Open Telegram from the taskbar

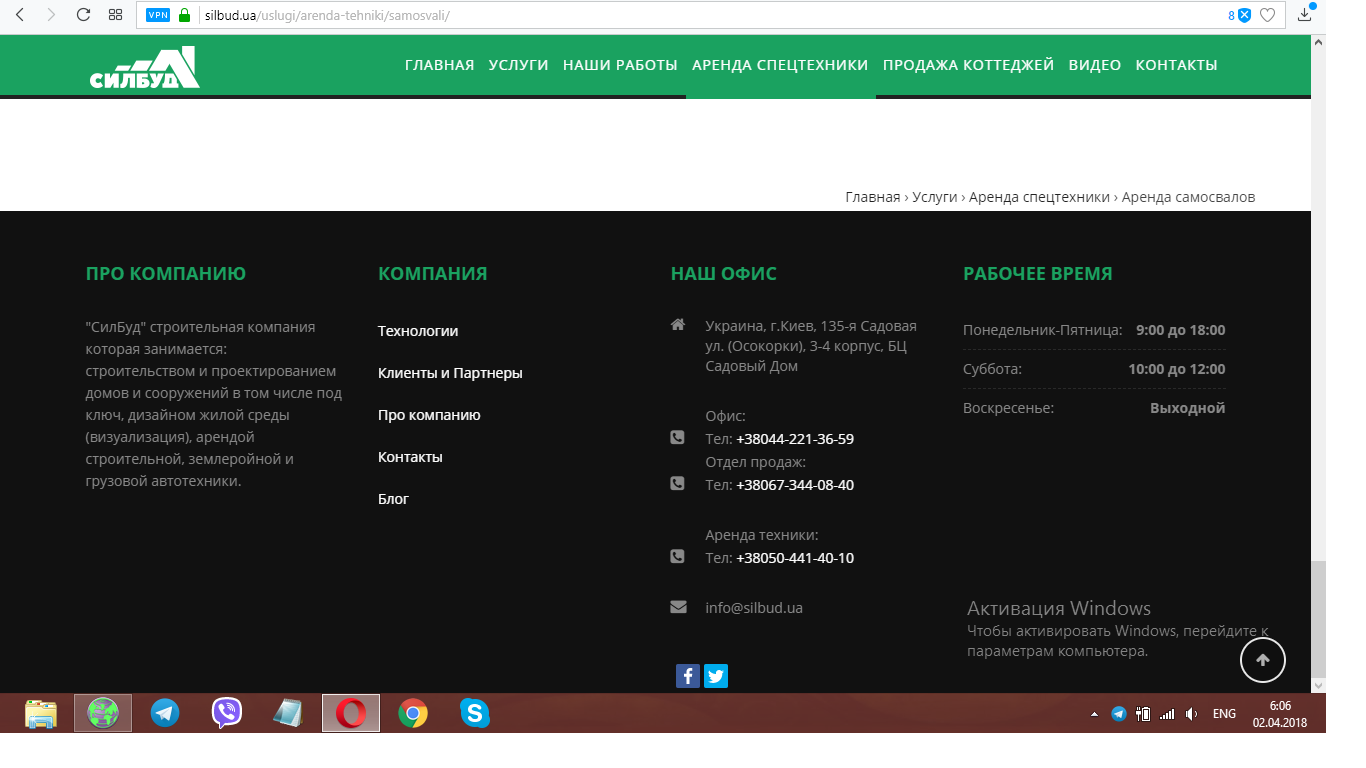click(165, 713)
